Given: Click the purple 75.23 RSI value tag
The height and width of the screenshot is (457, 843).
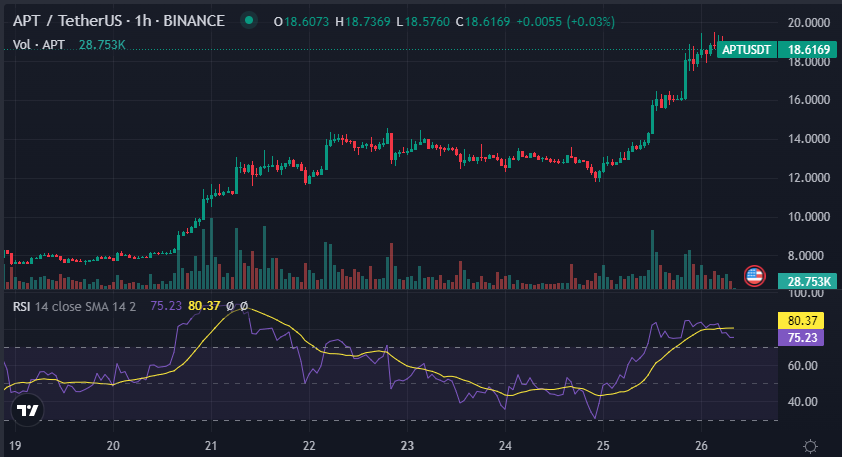Looking at the screenshot, I should 801,338.
